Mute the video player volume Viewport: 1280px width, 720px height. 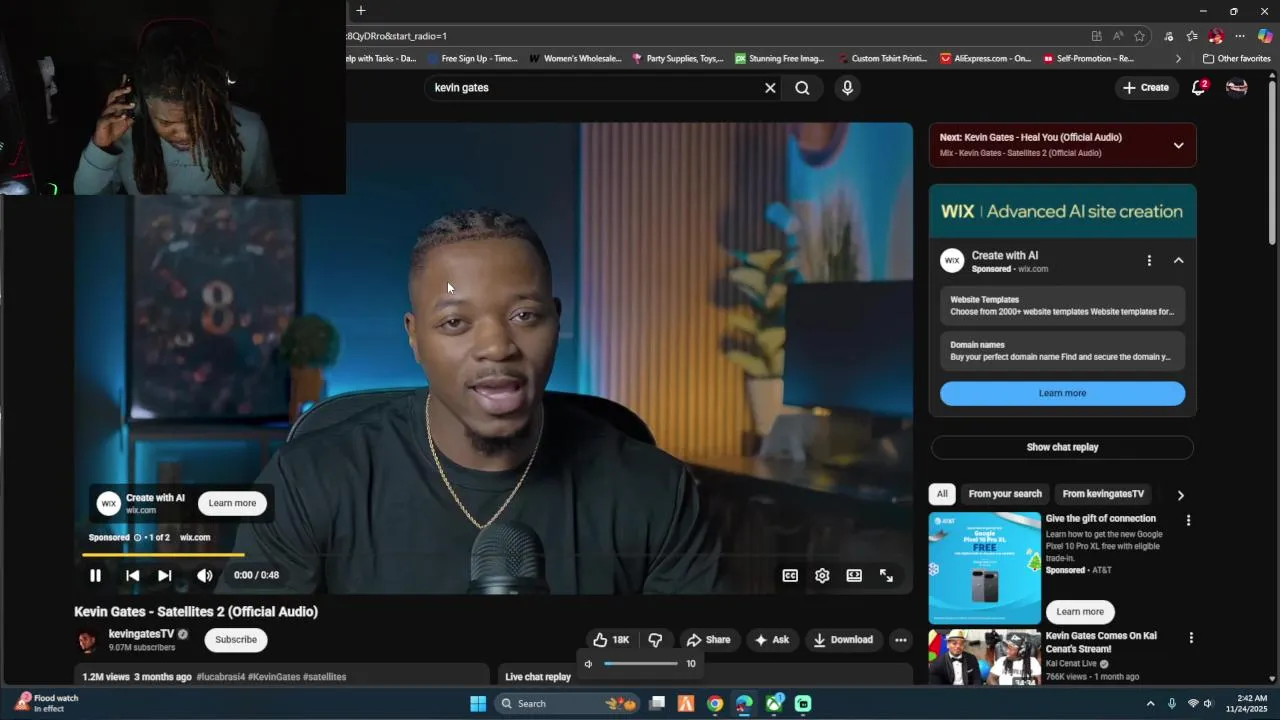(x=204, y=575)
